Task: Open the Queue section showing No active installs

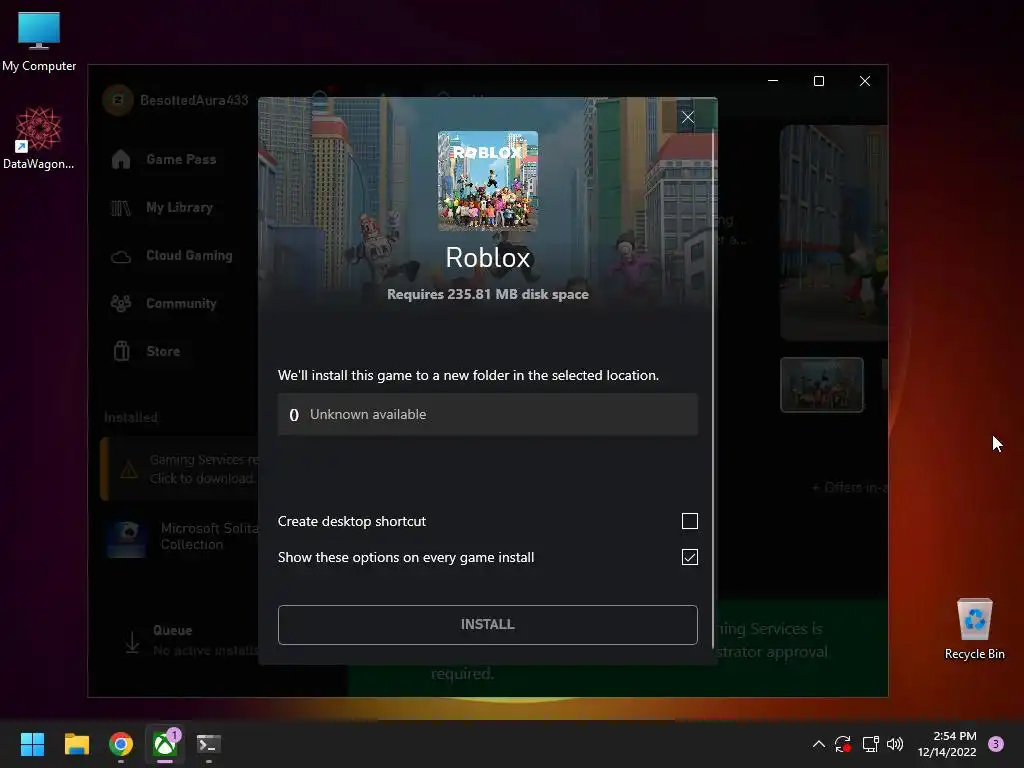Action: [189, 641]
